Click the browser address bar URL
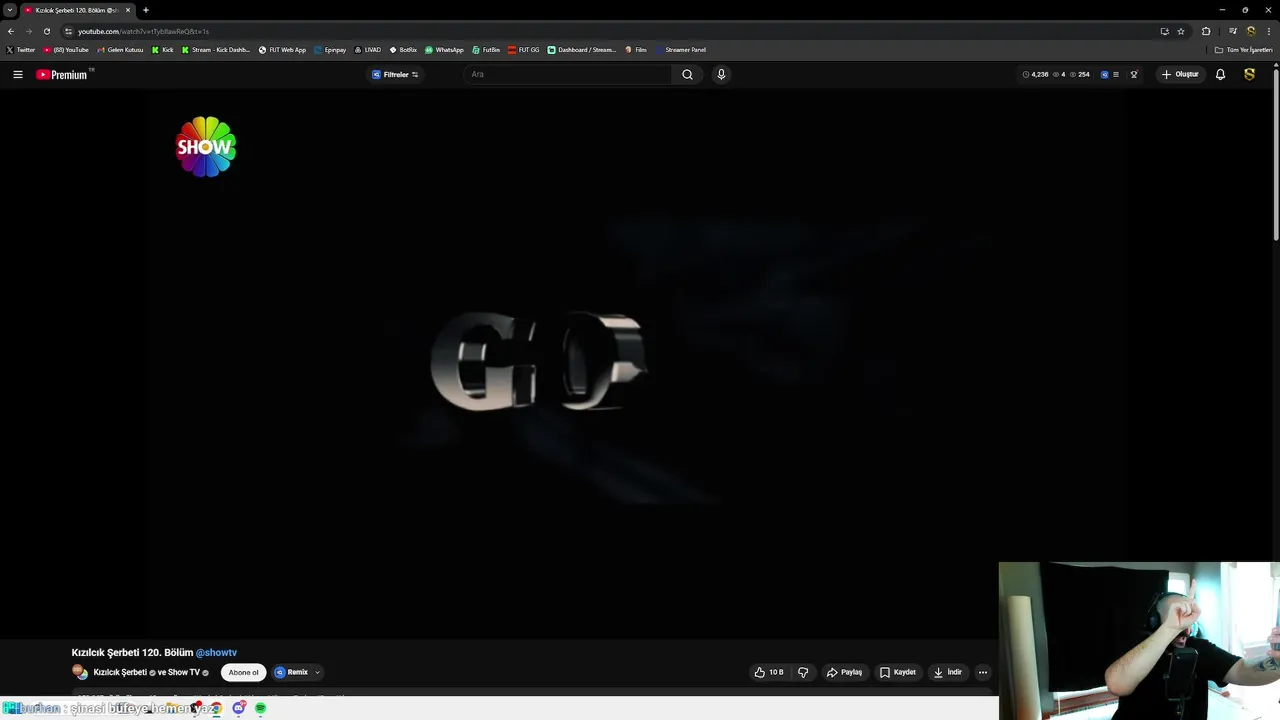The image size is (1280, 720). (144, 31)
